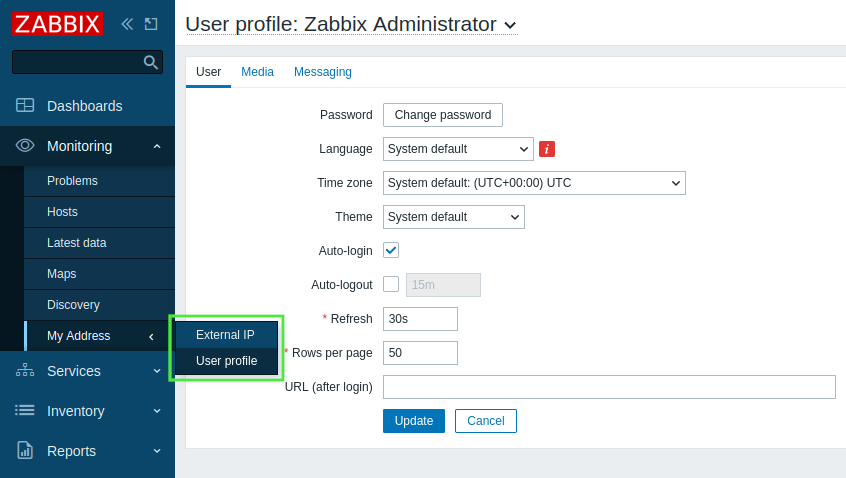Open Maps under Monitoring
This screenshot has width=846, height=478.
(99, 274)
